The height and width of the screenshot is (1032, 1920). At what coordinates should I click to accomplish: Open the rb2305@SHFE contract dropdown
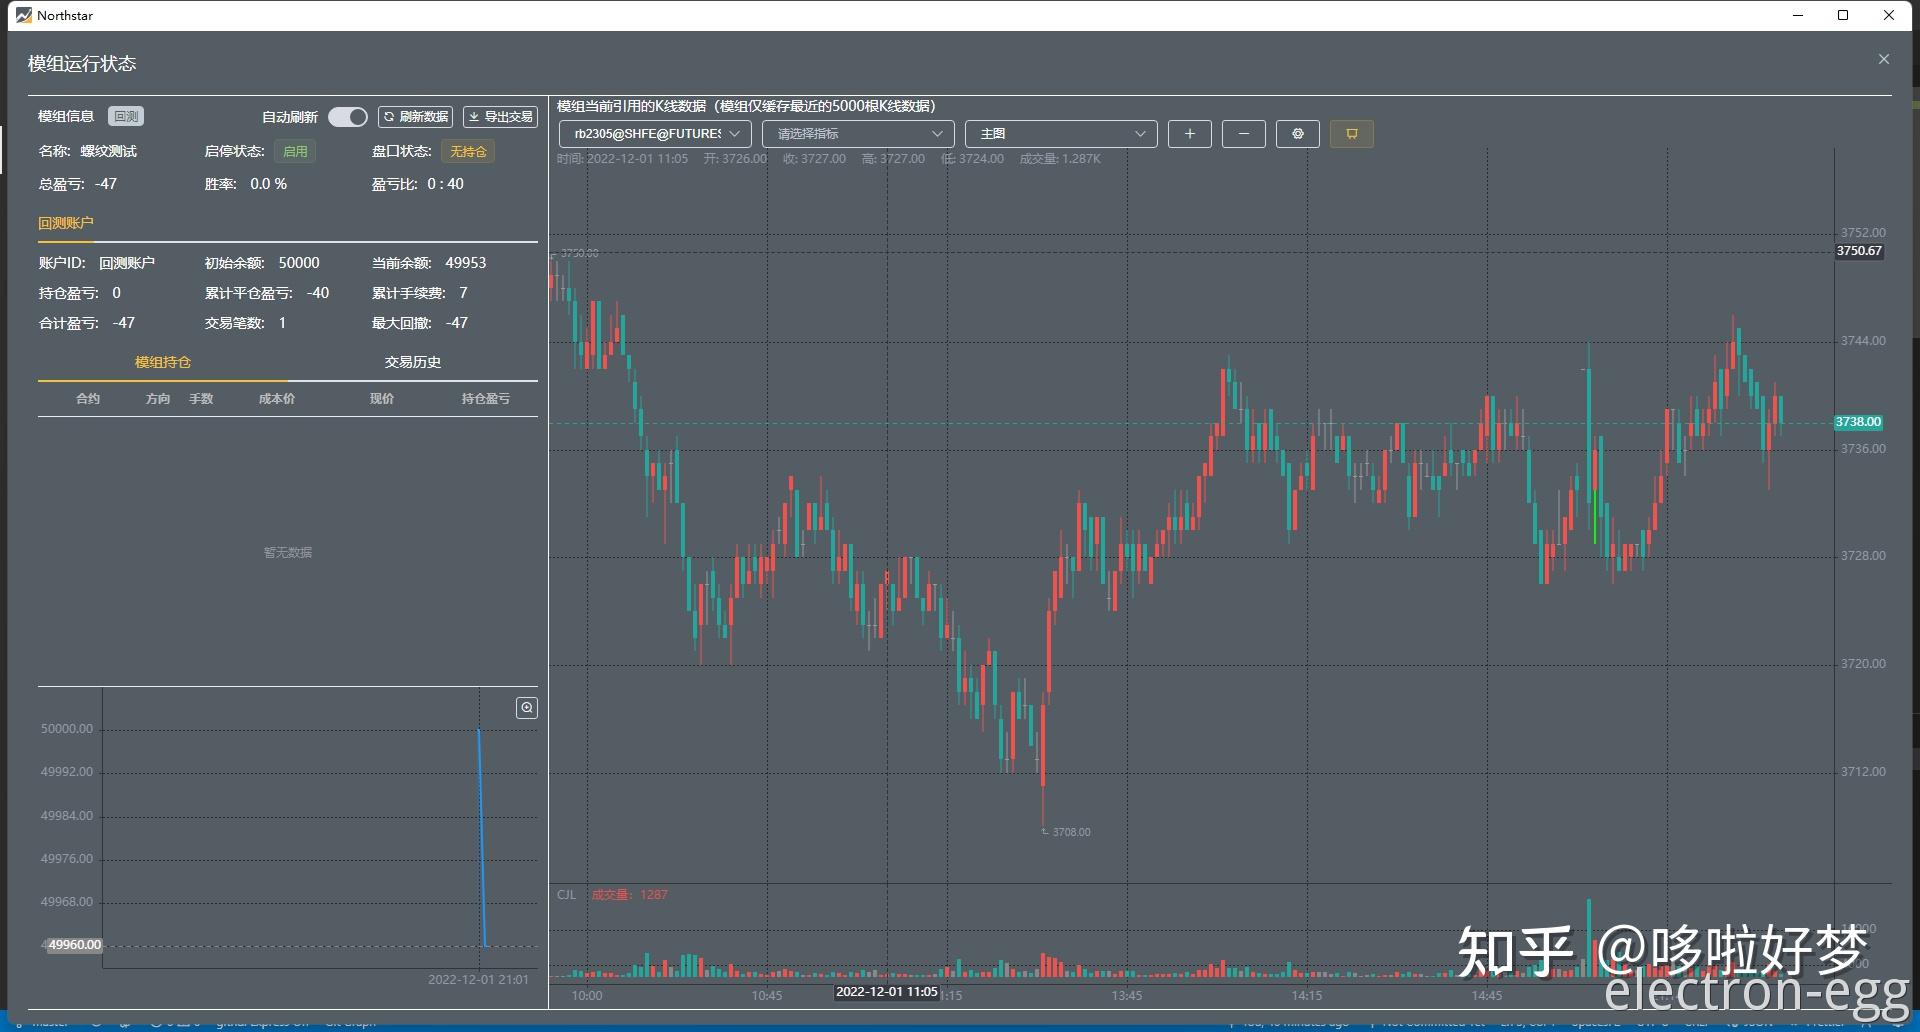[x=655, y=133]
